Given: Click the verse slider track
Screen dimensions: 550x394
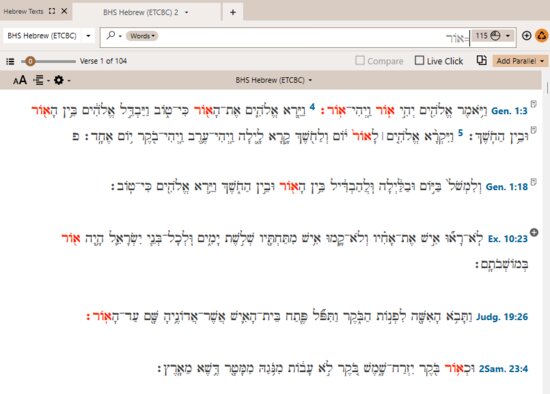Looking at the screenshot, I should coord(48,61).
